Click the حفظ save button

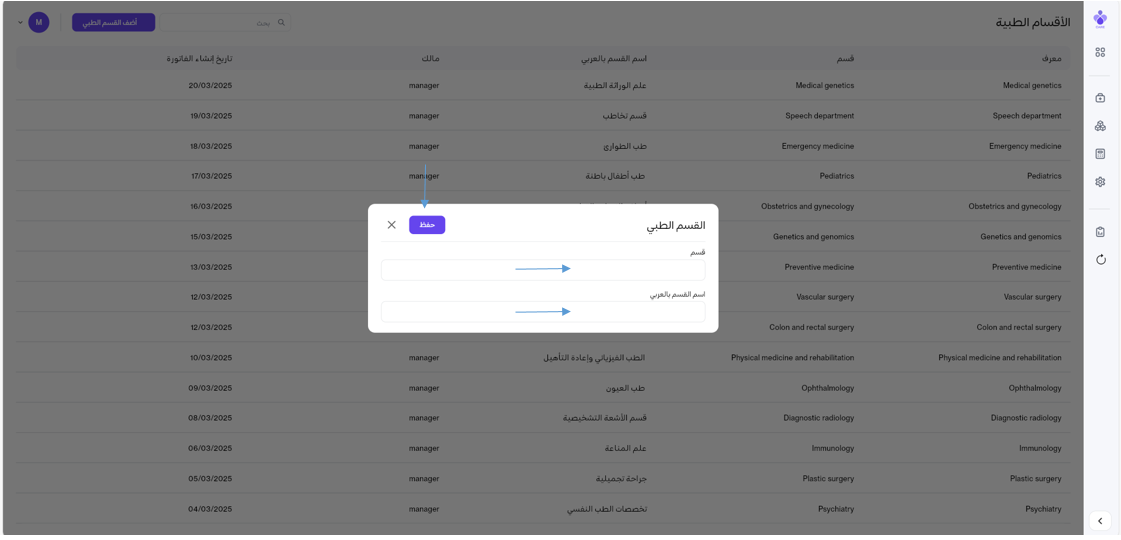tap(427, 225)
